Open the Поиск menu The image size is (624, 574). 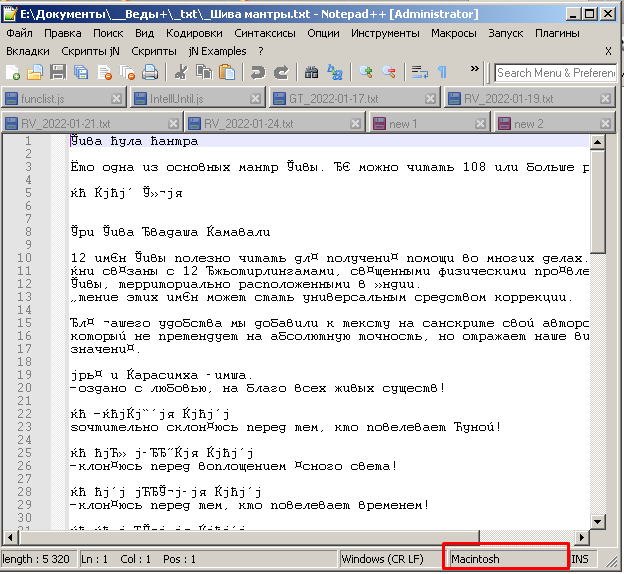click(x=108, y=33)
